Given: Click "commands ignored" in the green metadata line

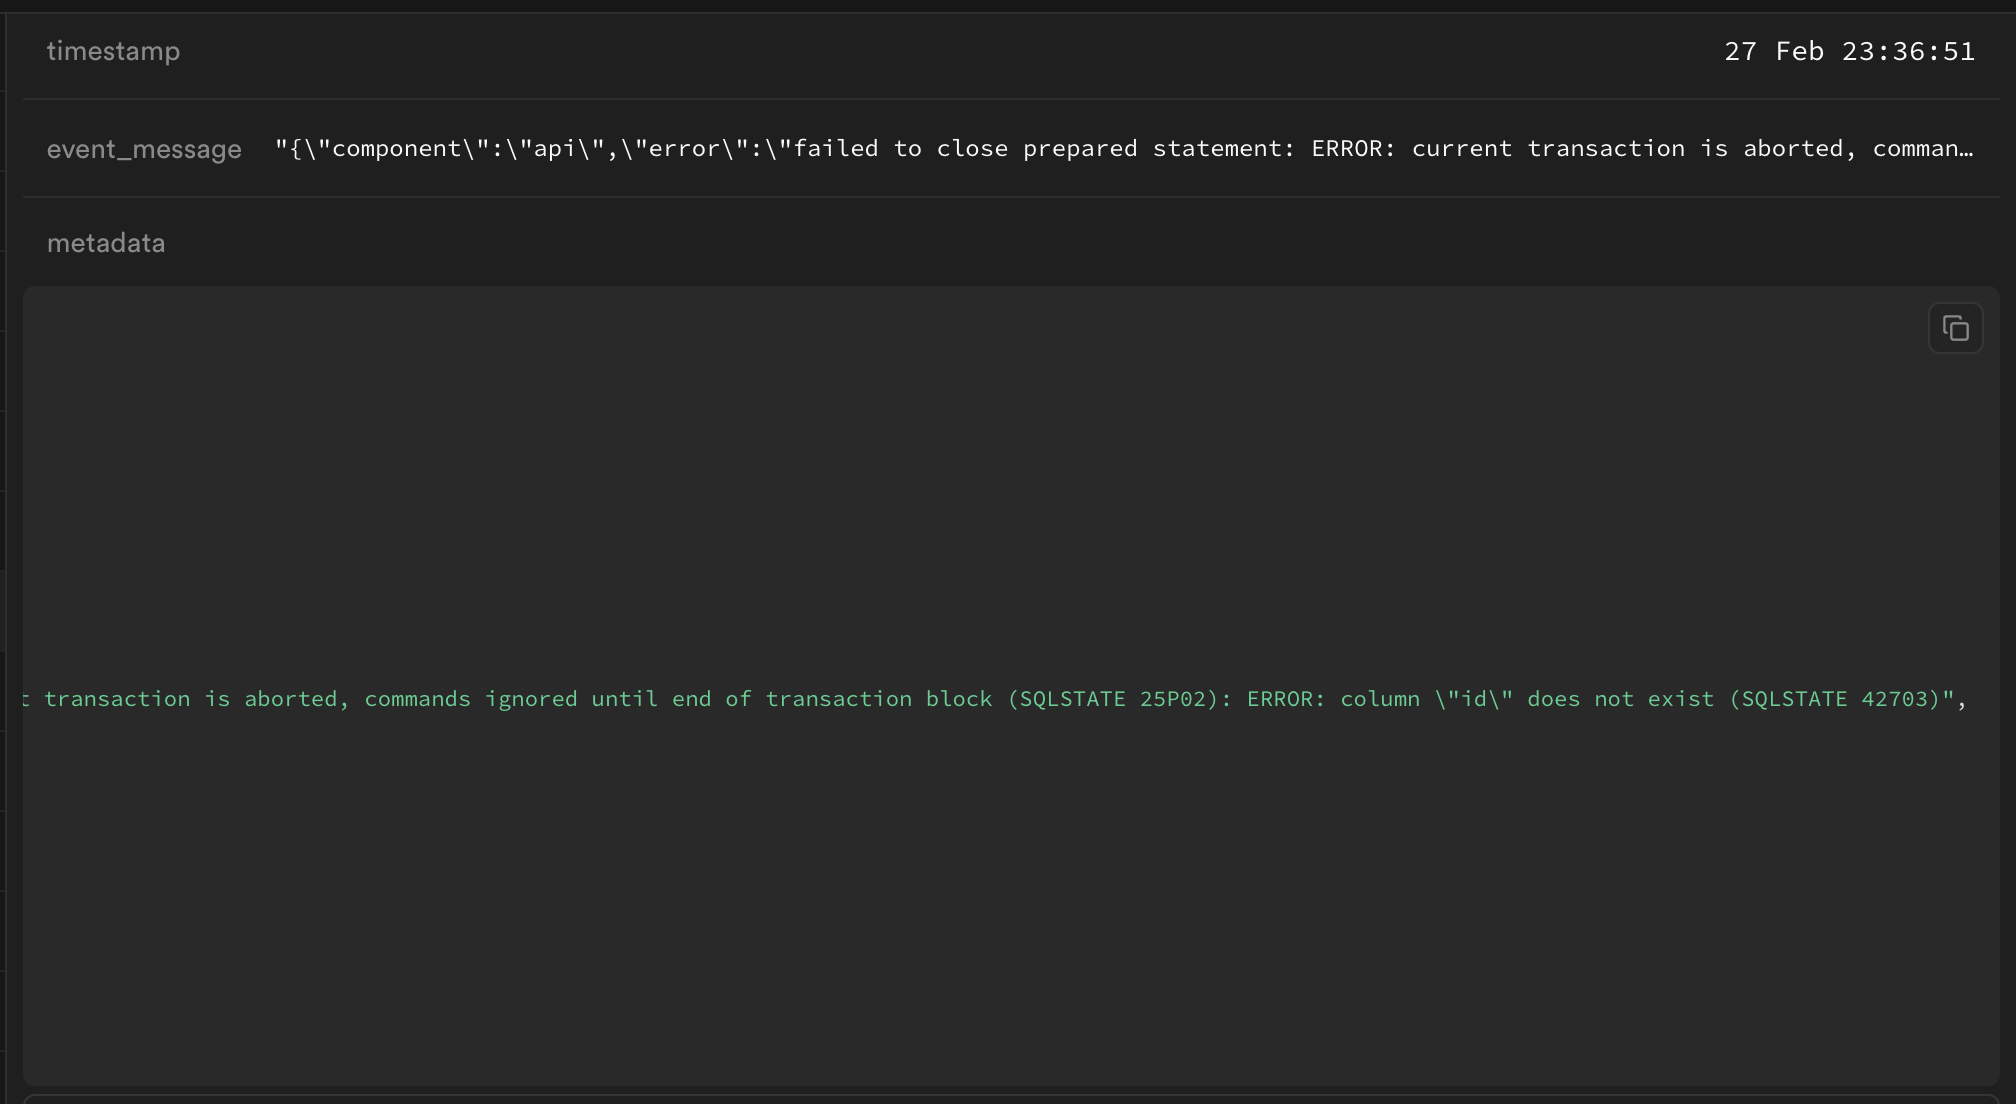Looking at the screenshot, I should pos(470,699).
